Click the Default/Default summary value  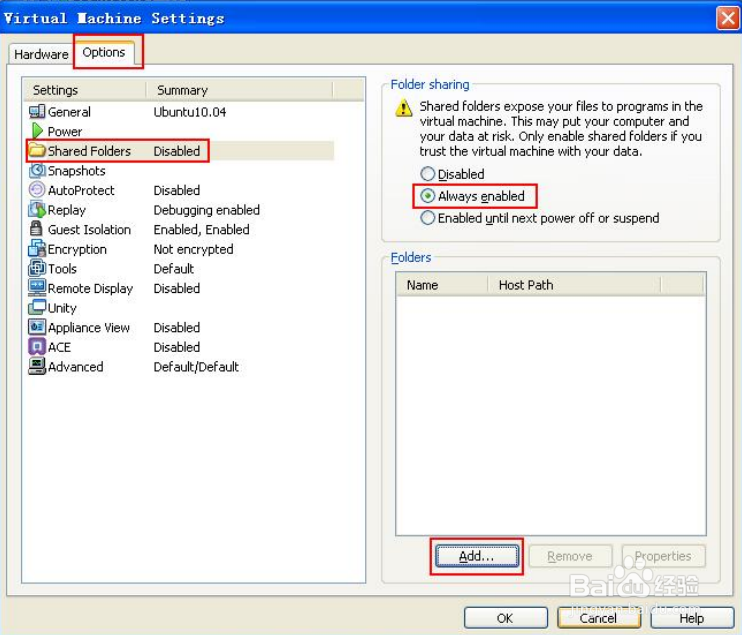(196, 367)
